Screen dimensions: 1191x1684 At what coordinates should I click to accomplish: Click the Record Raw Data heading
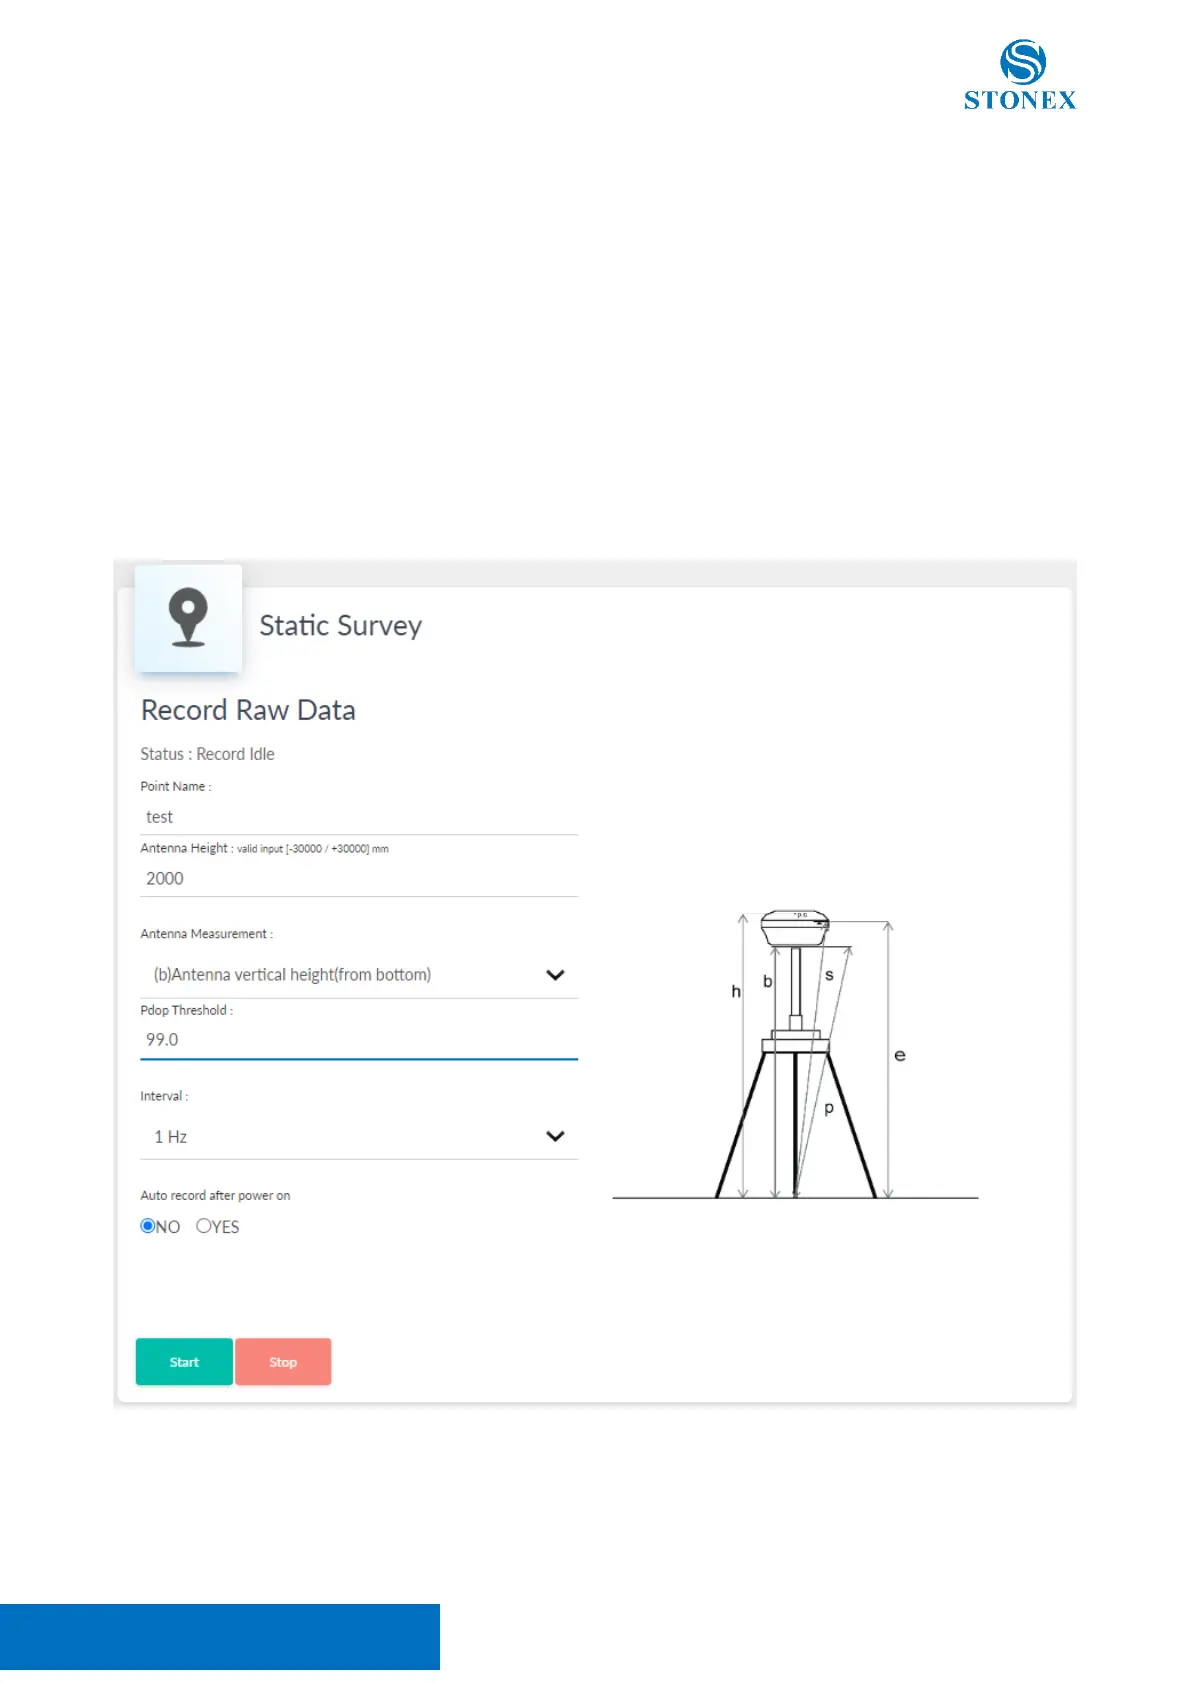(248, 710)
